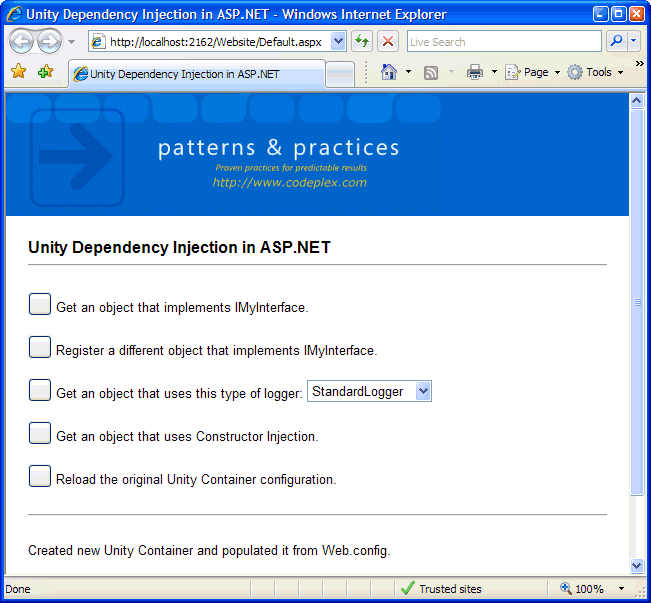
Task: Expand the address bar history dropdown
Action: point(338,41)
